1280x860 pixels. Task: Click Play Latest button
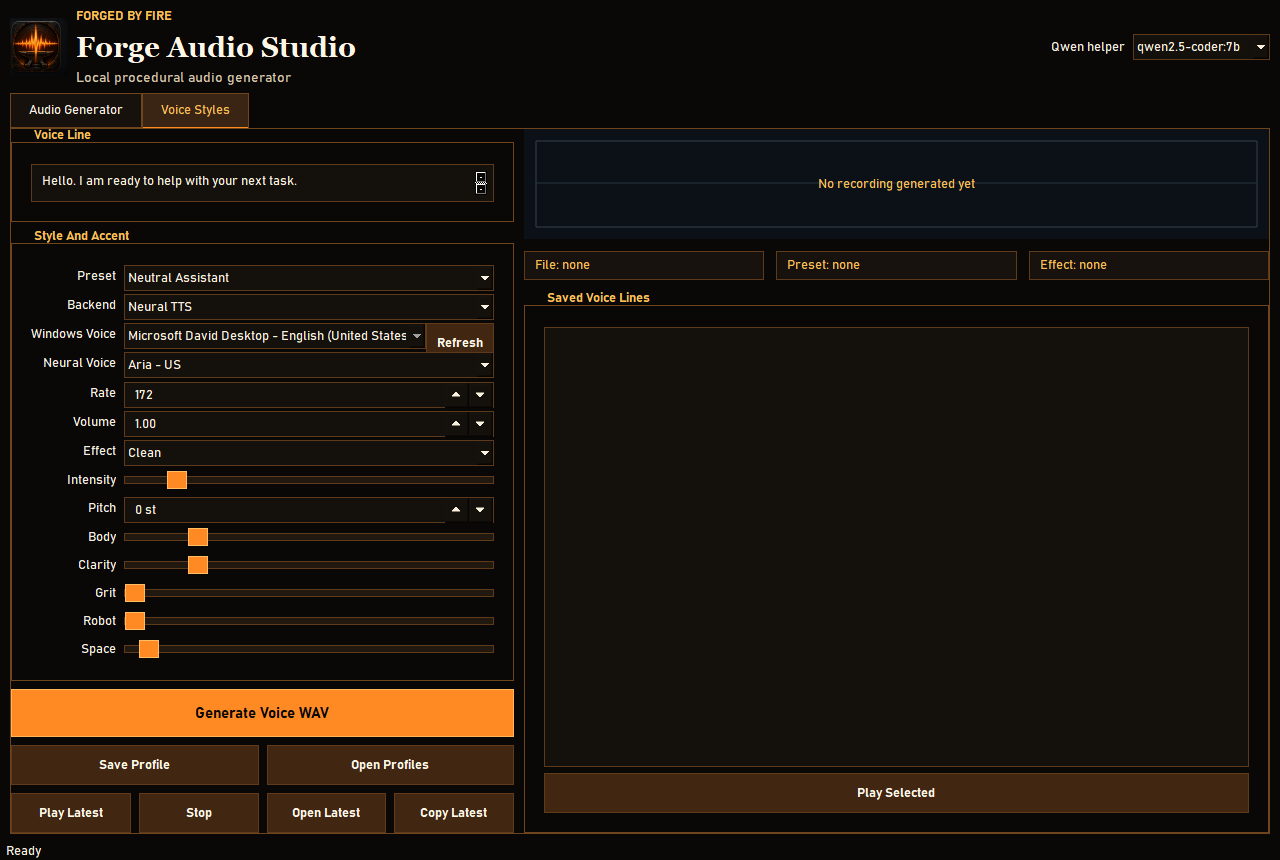tap(71, 813)
